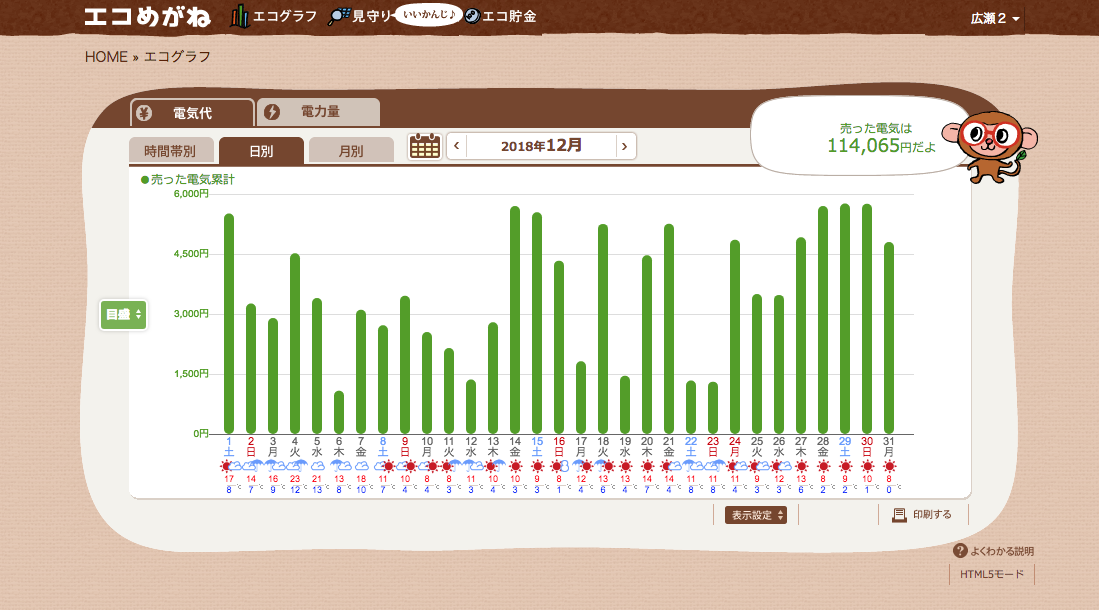The width and height of the screenshot is (1099, 610).
Task: Expand the 広瀬２ account dropdown
Action: (x=995, y=19)
